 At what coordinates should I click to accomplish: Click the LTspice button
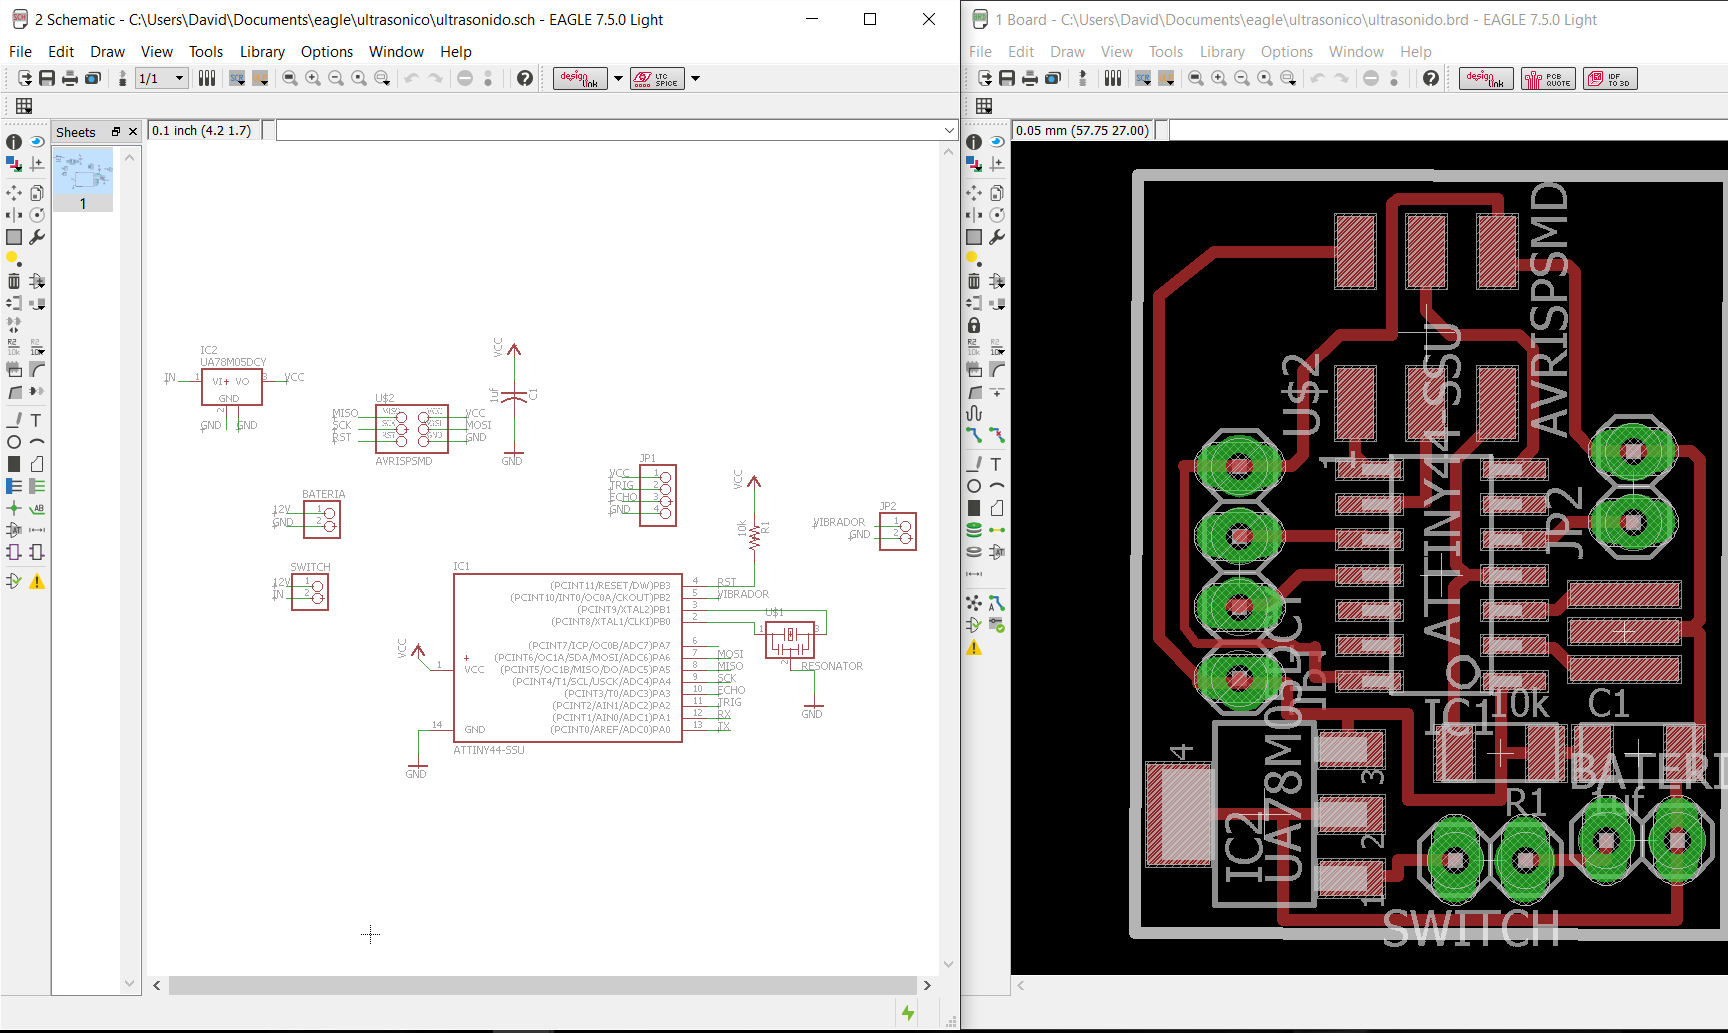click(x=657, y=78)
